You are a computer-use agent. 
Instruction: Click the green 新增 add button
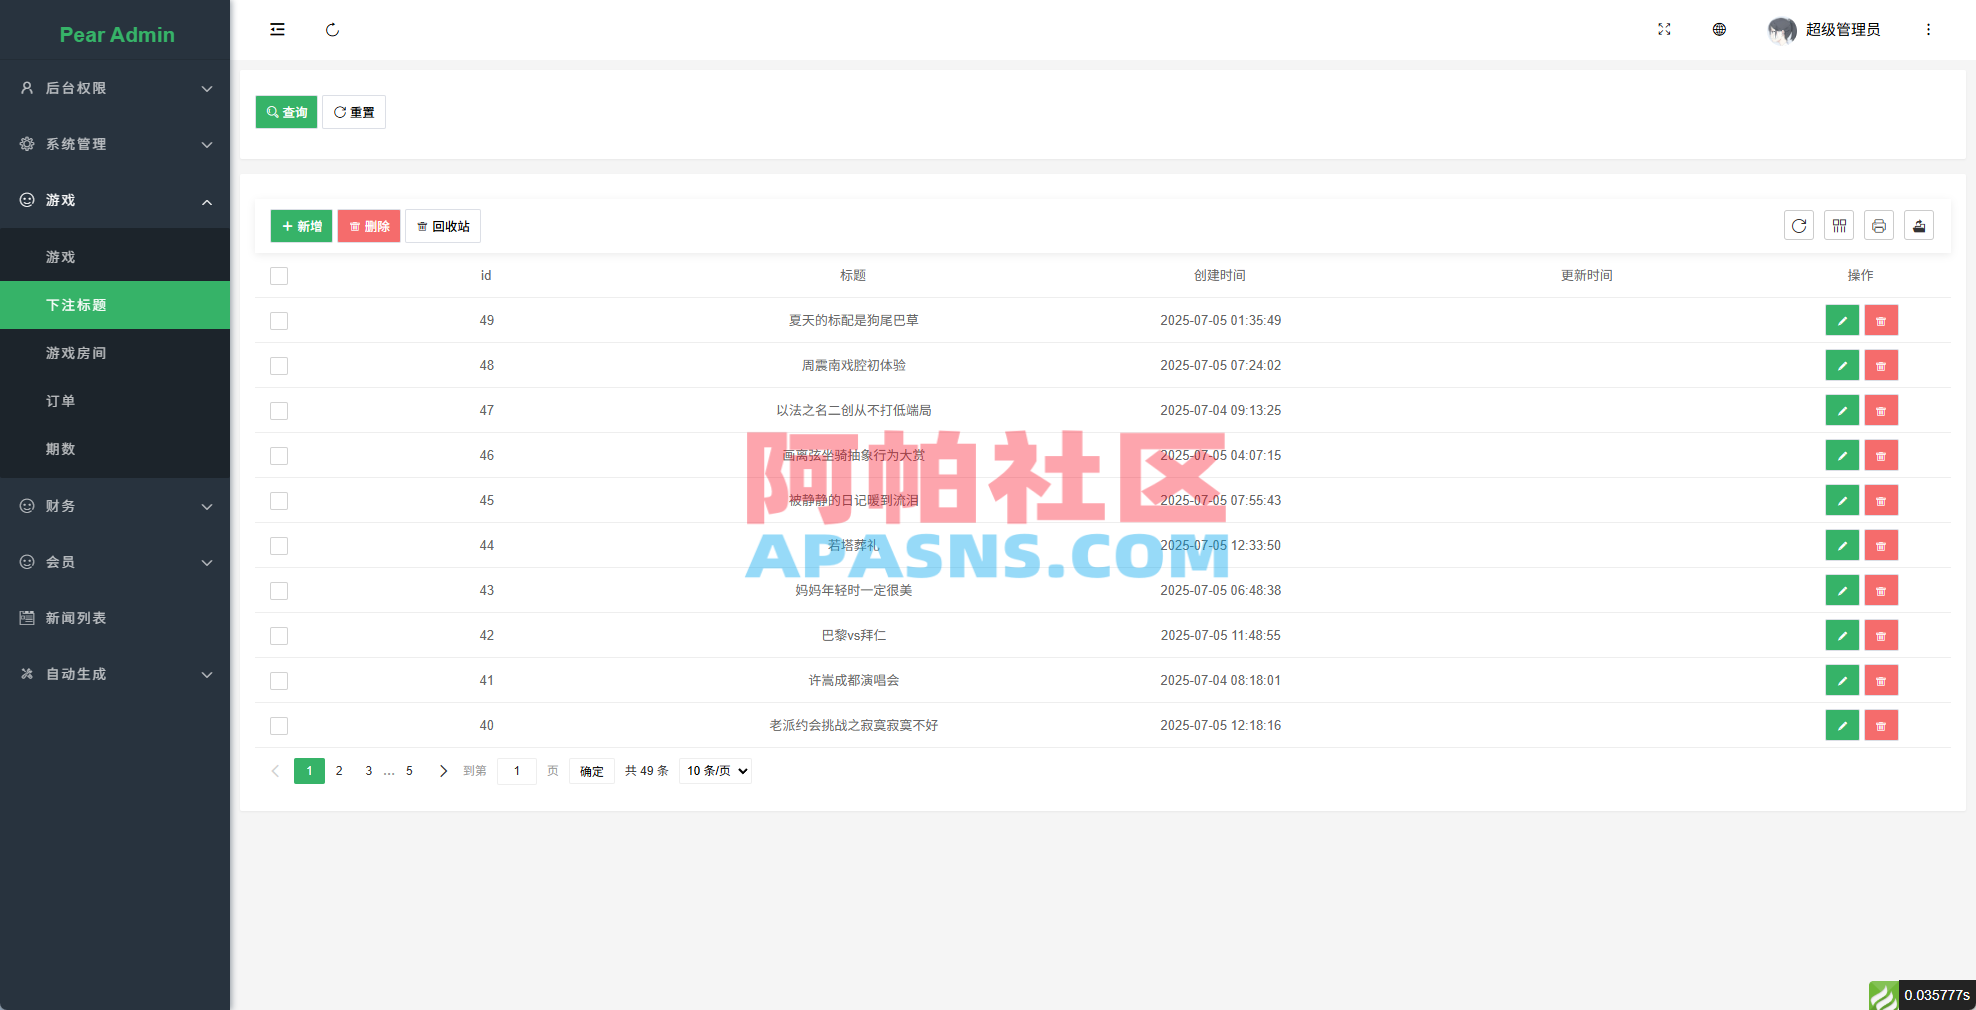(x=301, y=226)
